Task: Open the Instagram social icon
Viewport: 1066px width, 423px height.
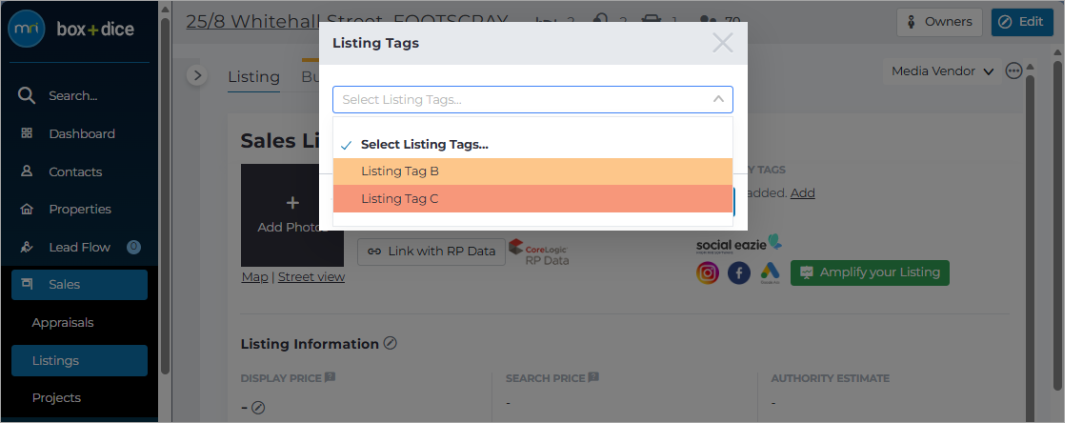Action: 707,273
